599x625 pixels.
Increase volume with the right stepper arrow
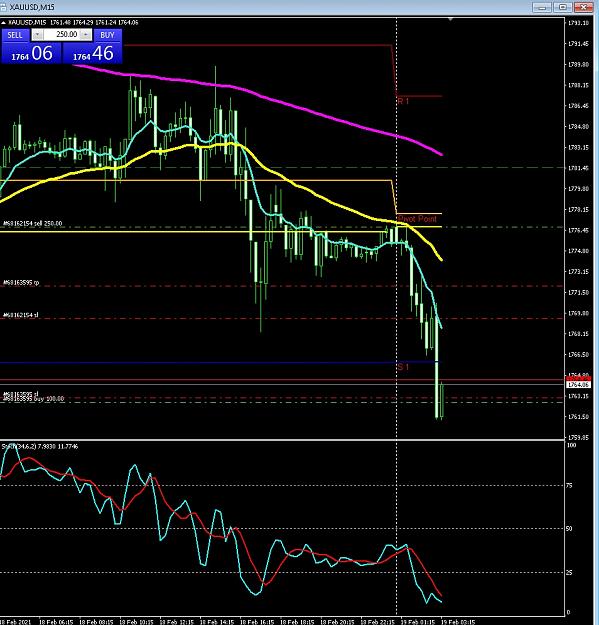click(86, 35)
